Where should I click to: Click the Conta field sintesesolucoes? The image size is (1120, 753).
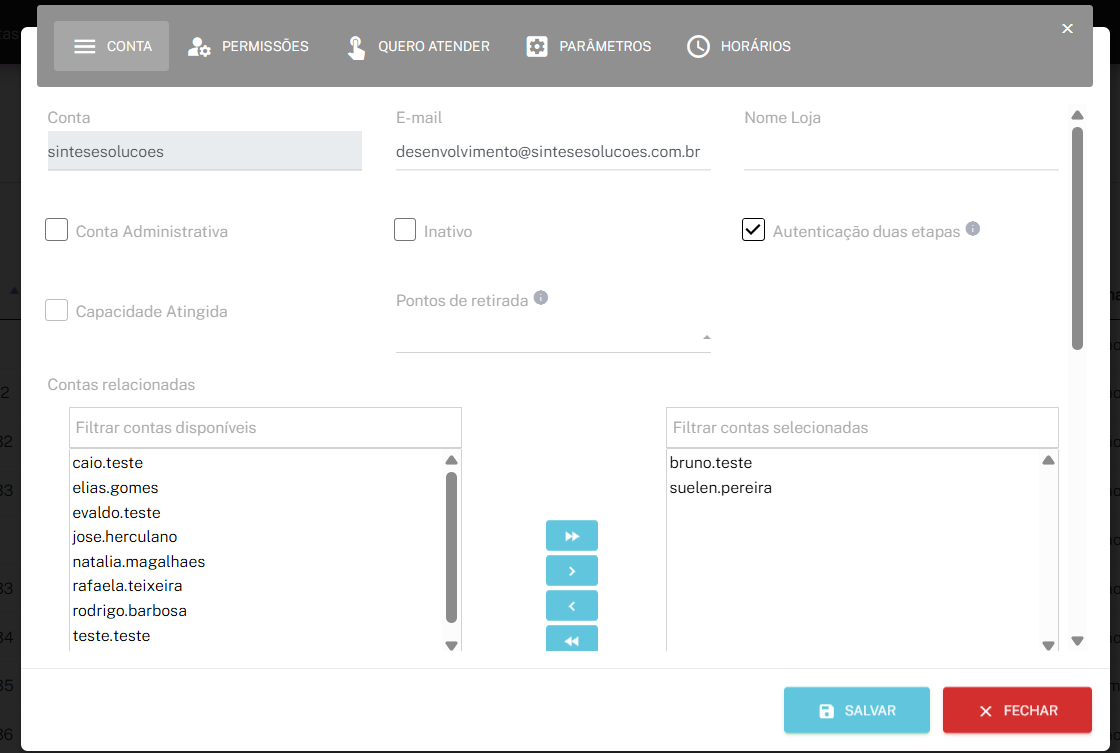[204, 151]
